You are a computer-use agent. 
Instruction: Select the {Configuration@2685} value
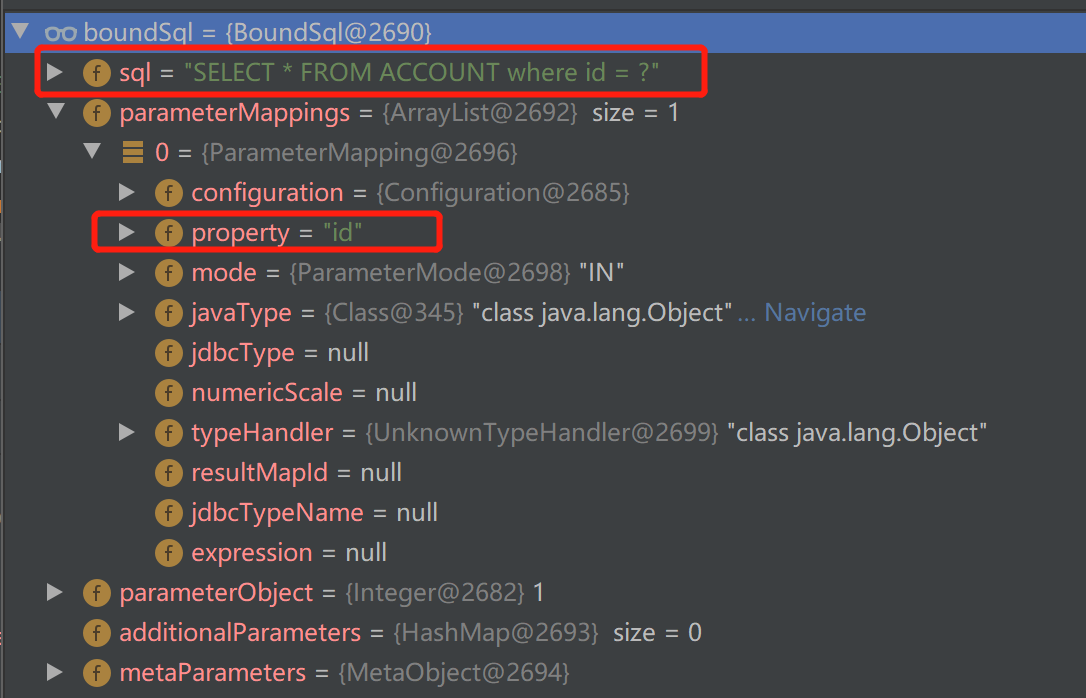point(503,193)
